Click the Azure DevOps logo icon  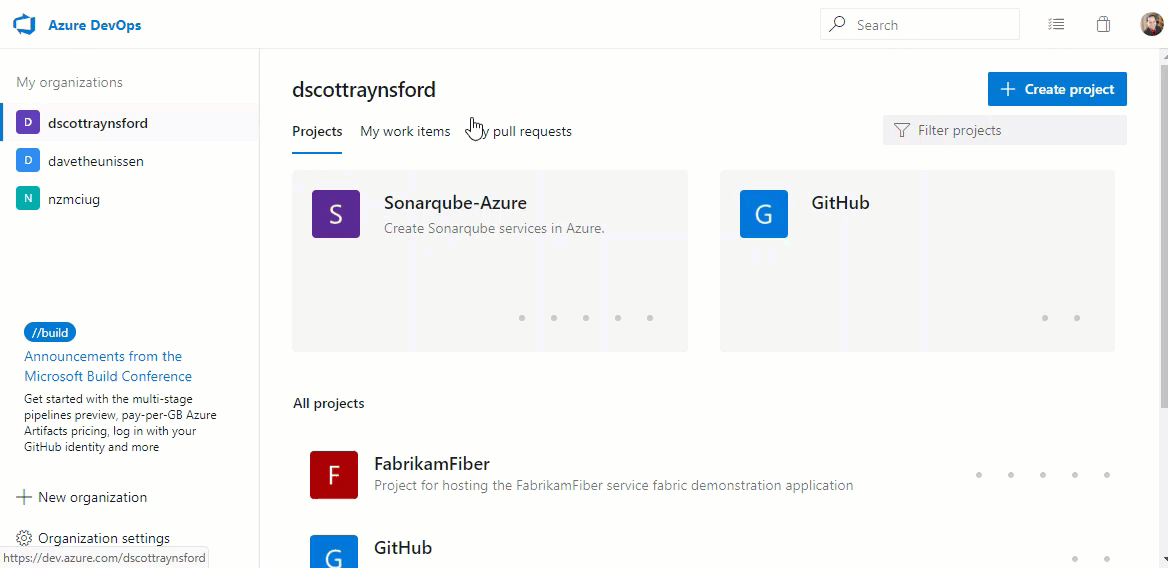(25, 25)
